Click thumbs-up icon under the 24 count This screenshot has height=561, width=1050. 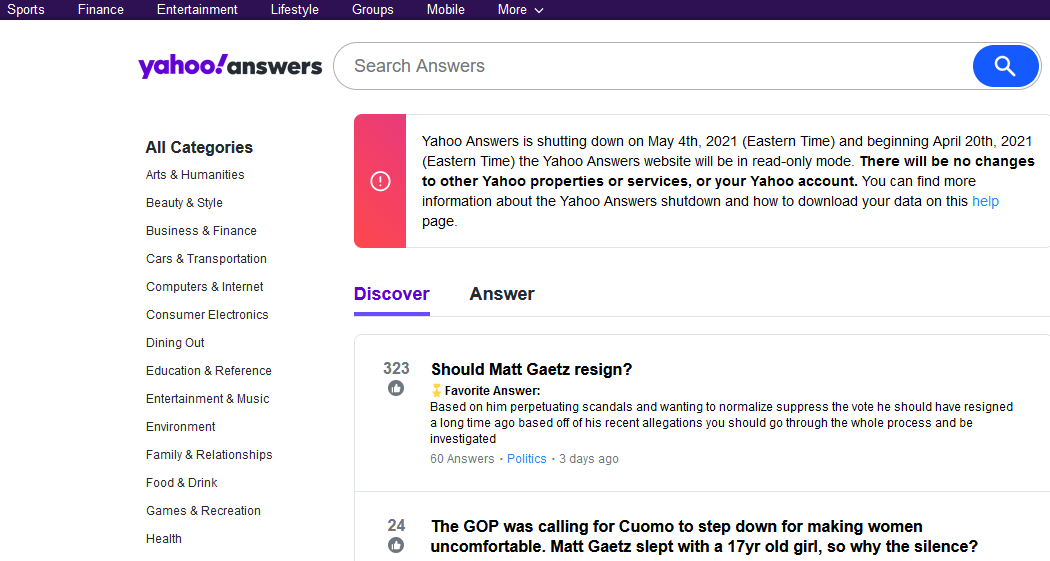pyautogui.click(x=396, y=545)
